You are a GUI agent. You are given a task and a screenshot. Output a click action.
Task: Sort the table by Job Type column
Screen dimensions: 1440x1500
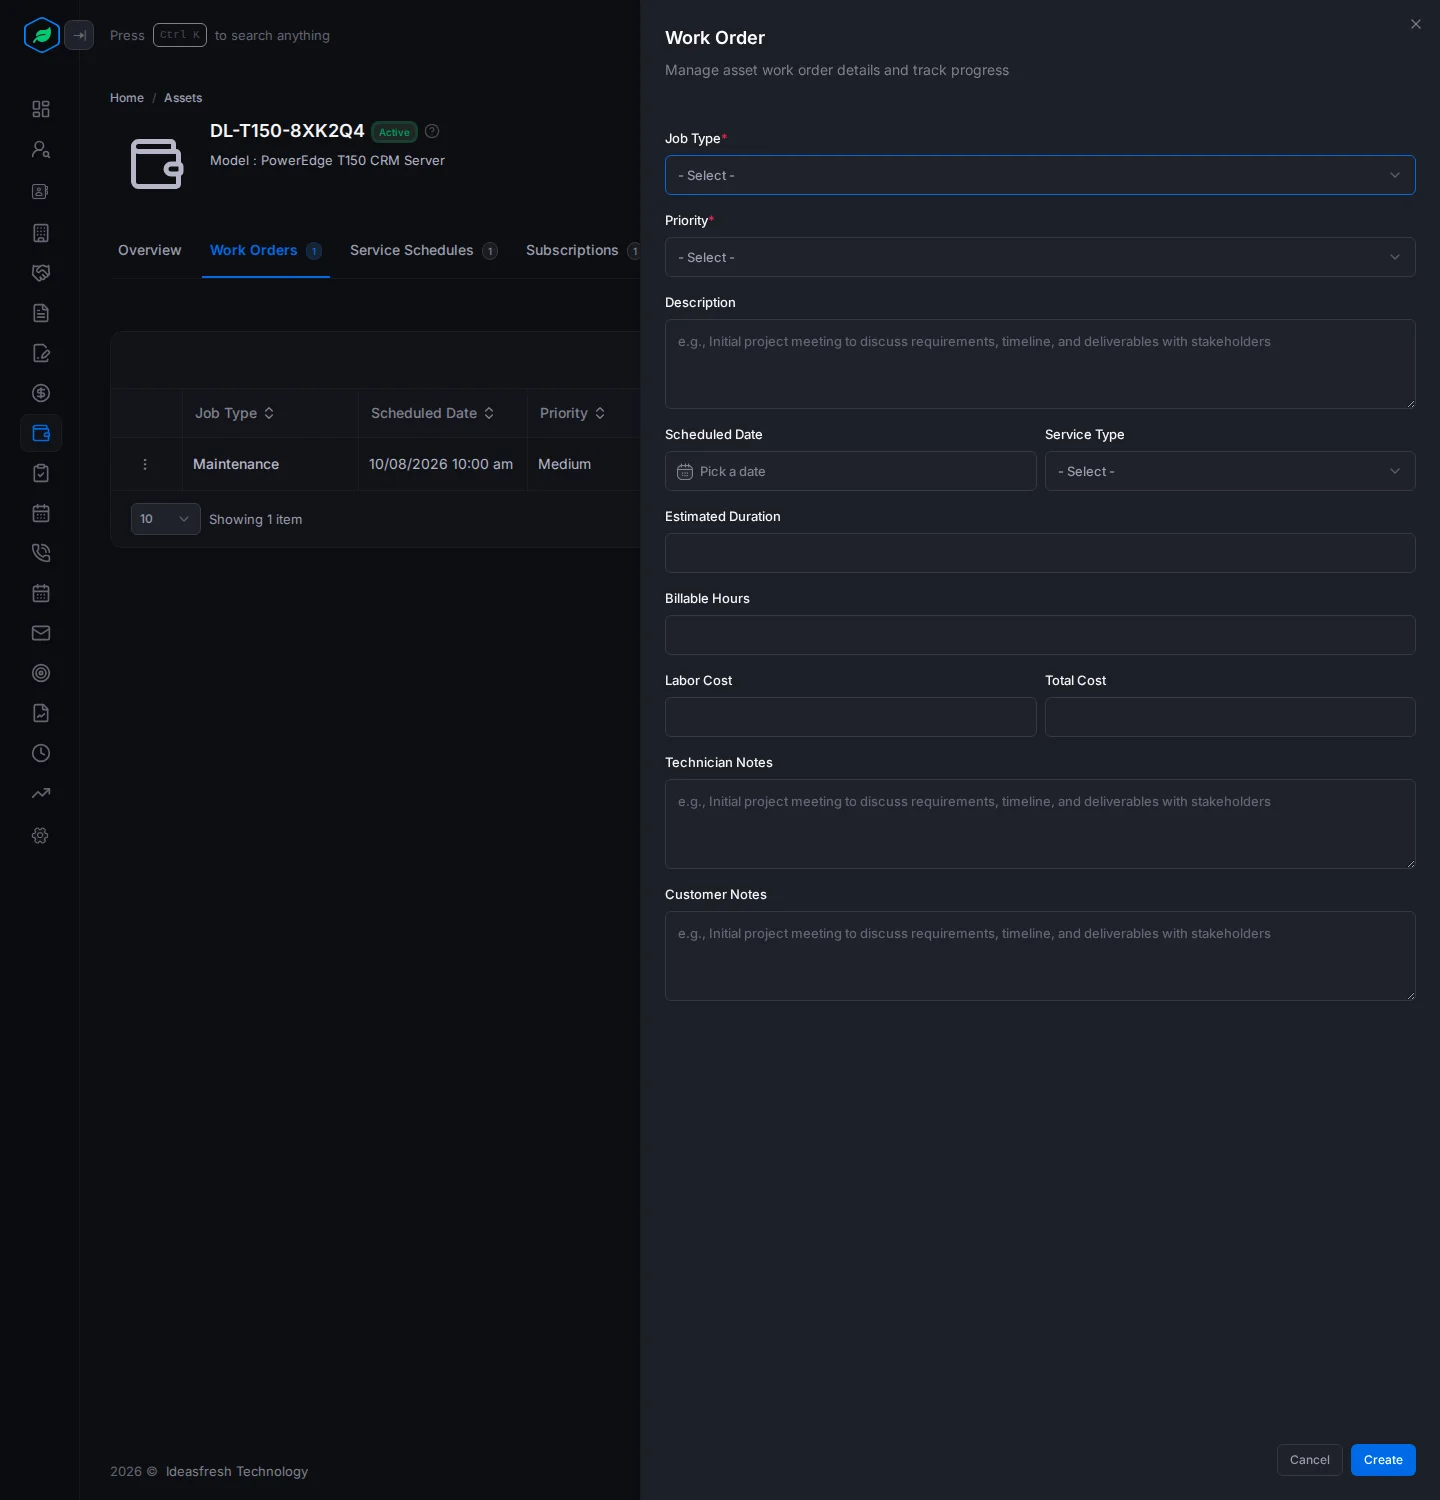point(235,413)
